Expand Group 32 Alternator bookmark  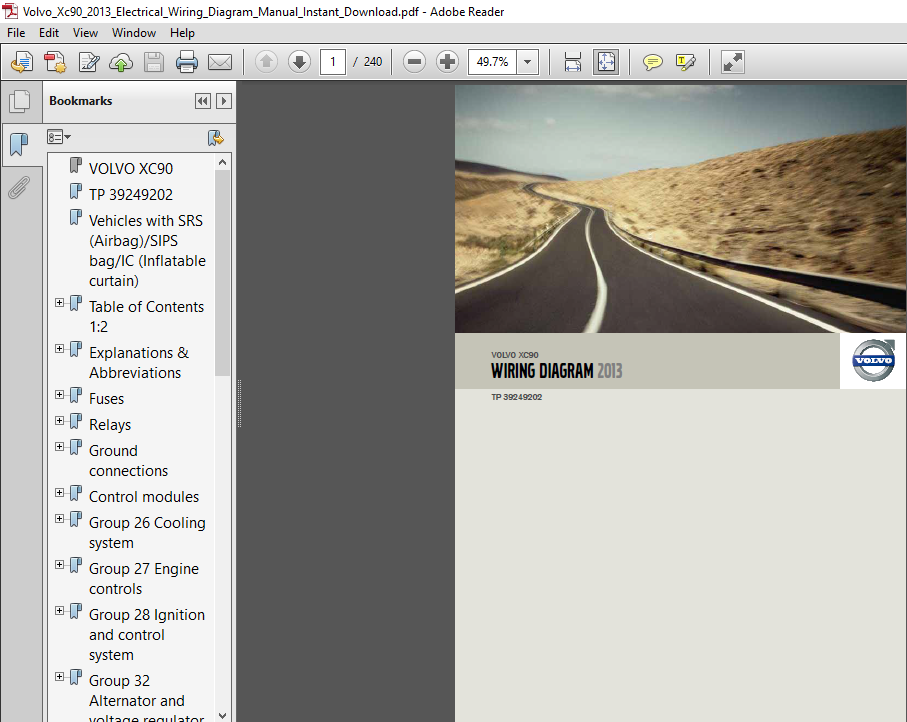tap(59, 676)
